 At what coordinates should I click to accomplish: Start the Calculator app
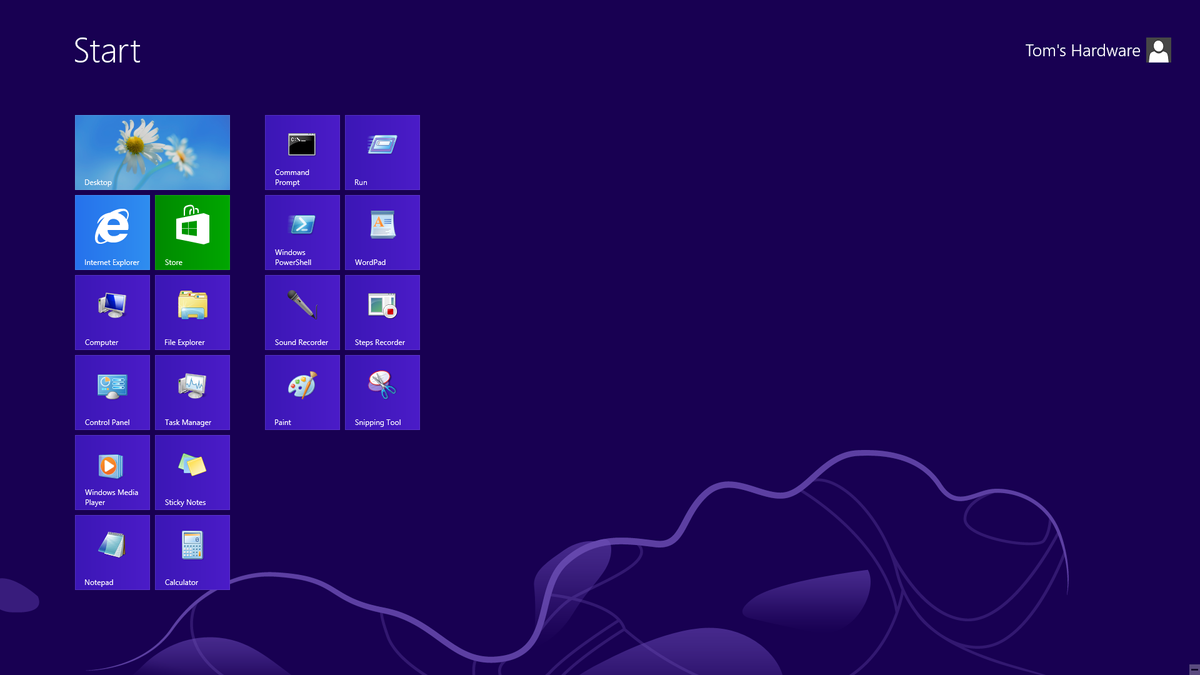192,552
